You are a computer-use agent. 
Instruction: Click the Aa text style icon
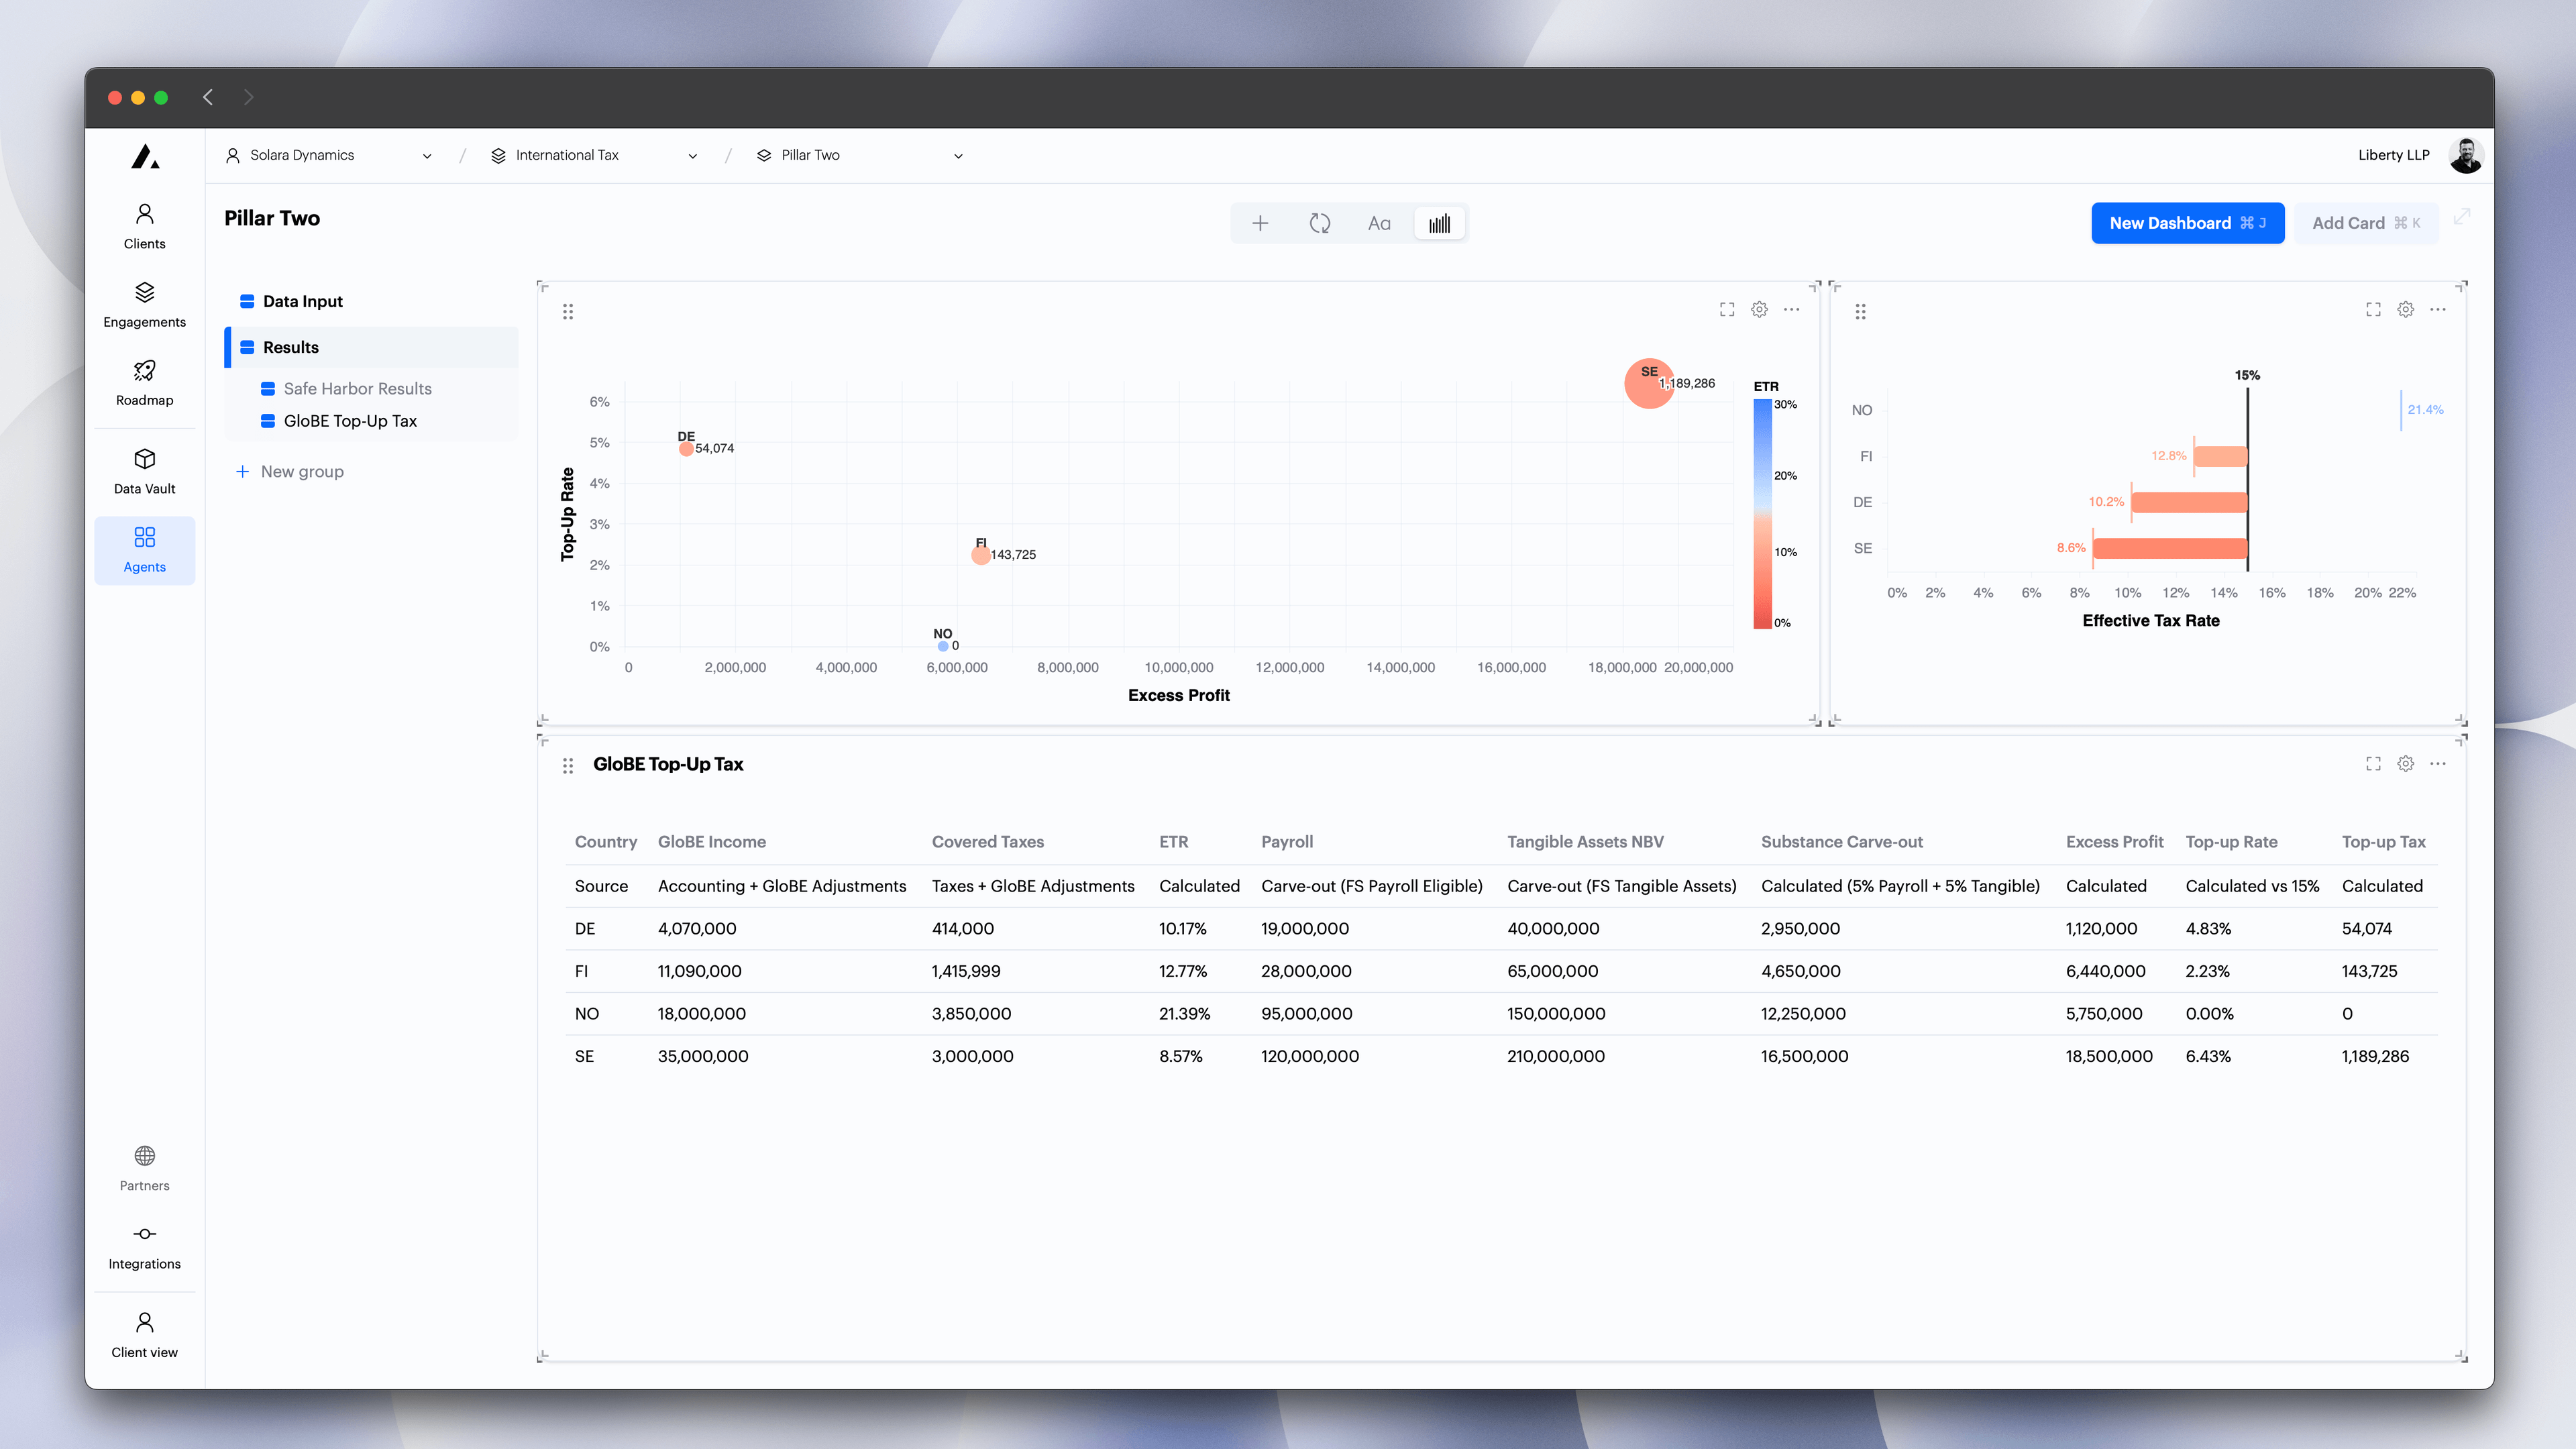tap(1379, 223)
